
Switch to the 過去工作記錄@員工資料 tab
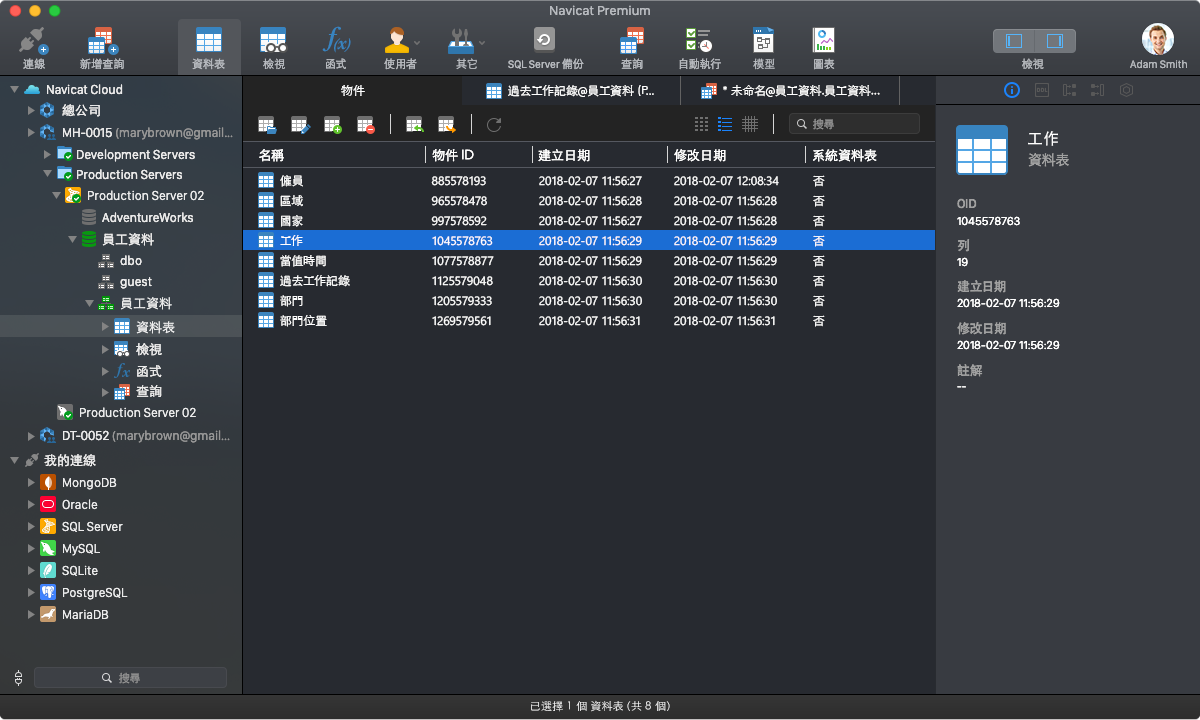[x=571, y=91]
